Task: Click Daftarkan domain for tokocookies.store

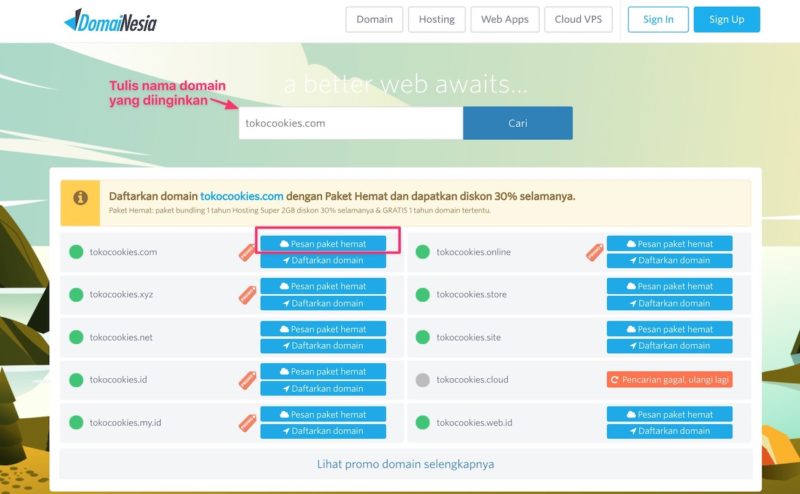Action: pos(669,303)
